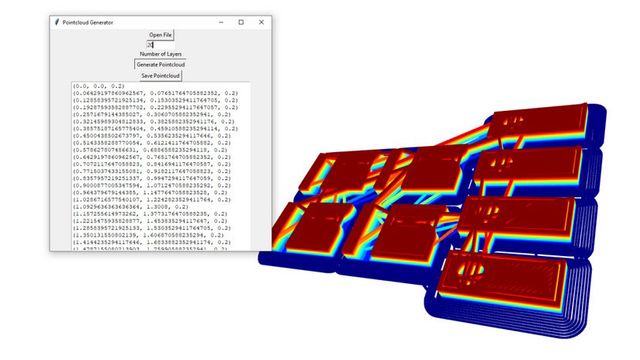Close the Pointcloud Generator window

click(261, 22)
